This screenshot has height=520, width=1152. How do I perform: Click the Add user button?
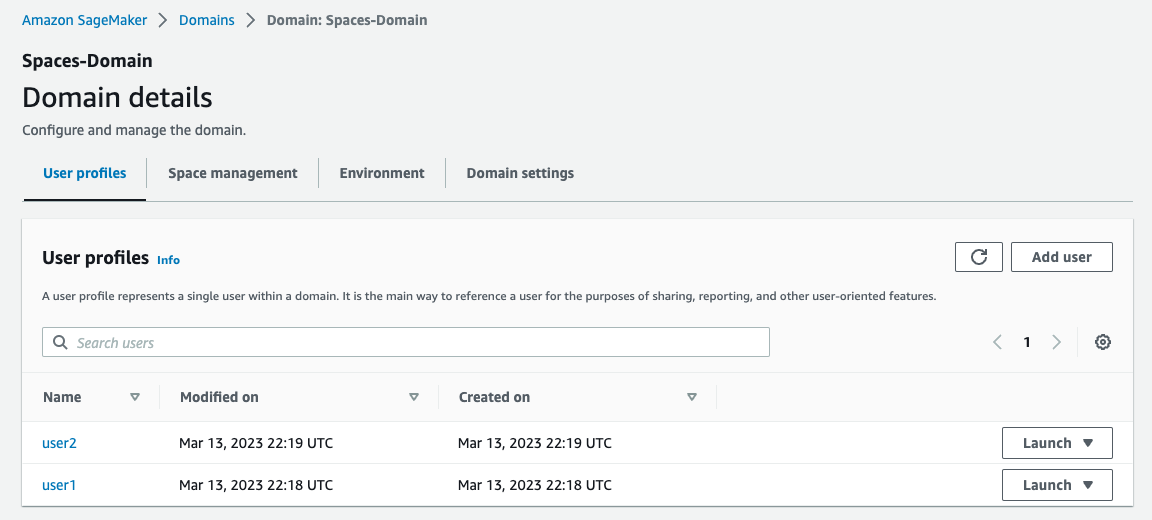[x=1062, y=257]
